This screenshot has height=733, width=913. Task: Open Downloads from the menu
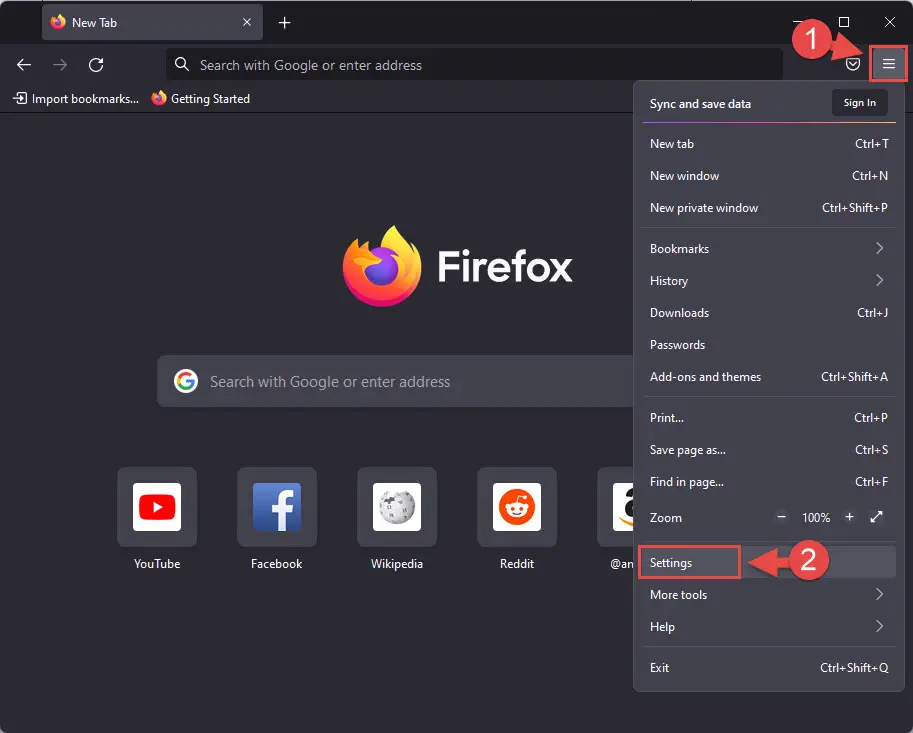(769, 313)
